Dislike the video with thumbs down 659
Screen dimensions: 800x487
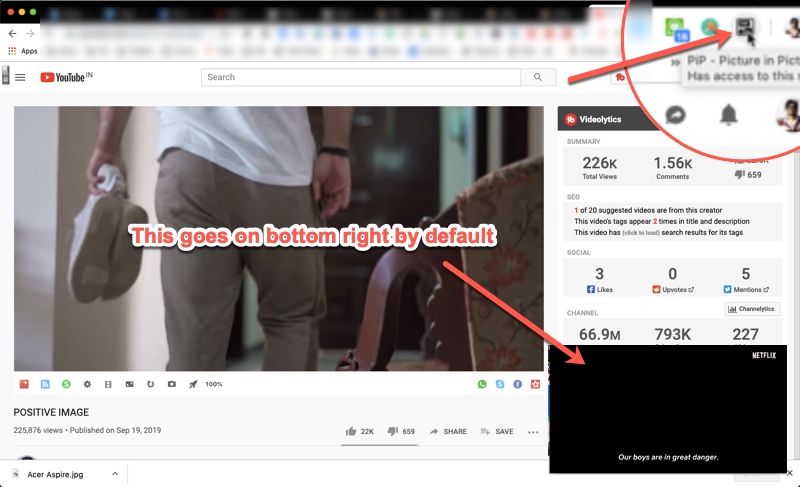point(401,431)
